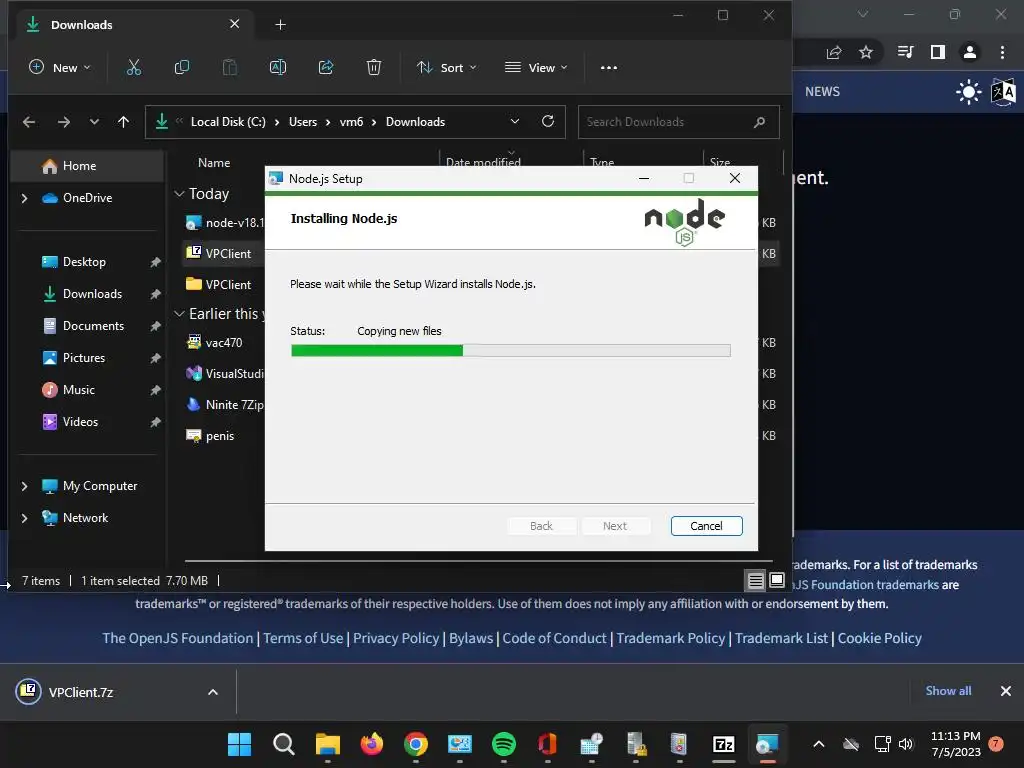Click the Name column header
The image size is (1024, 768).
pos(214,163)
